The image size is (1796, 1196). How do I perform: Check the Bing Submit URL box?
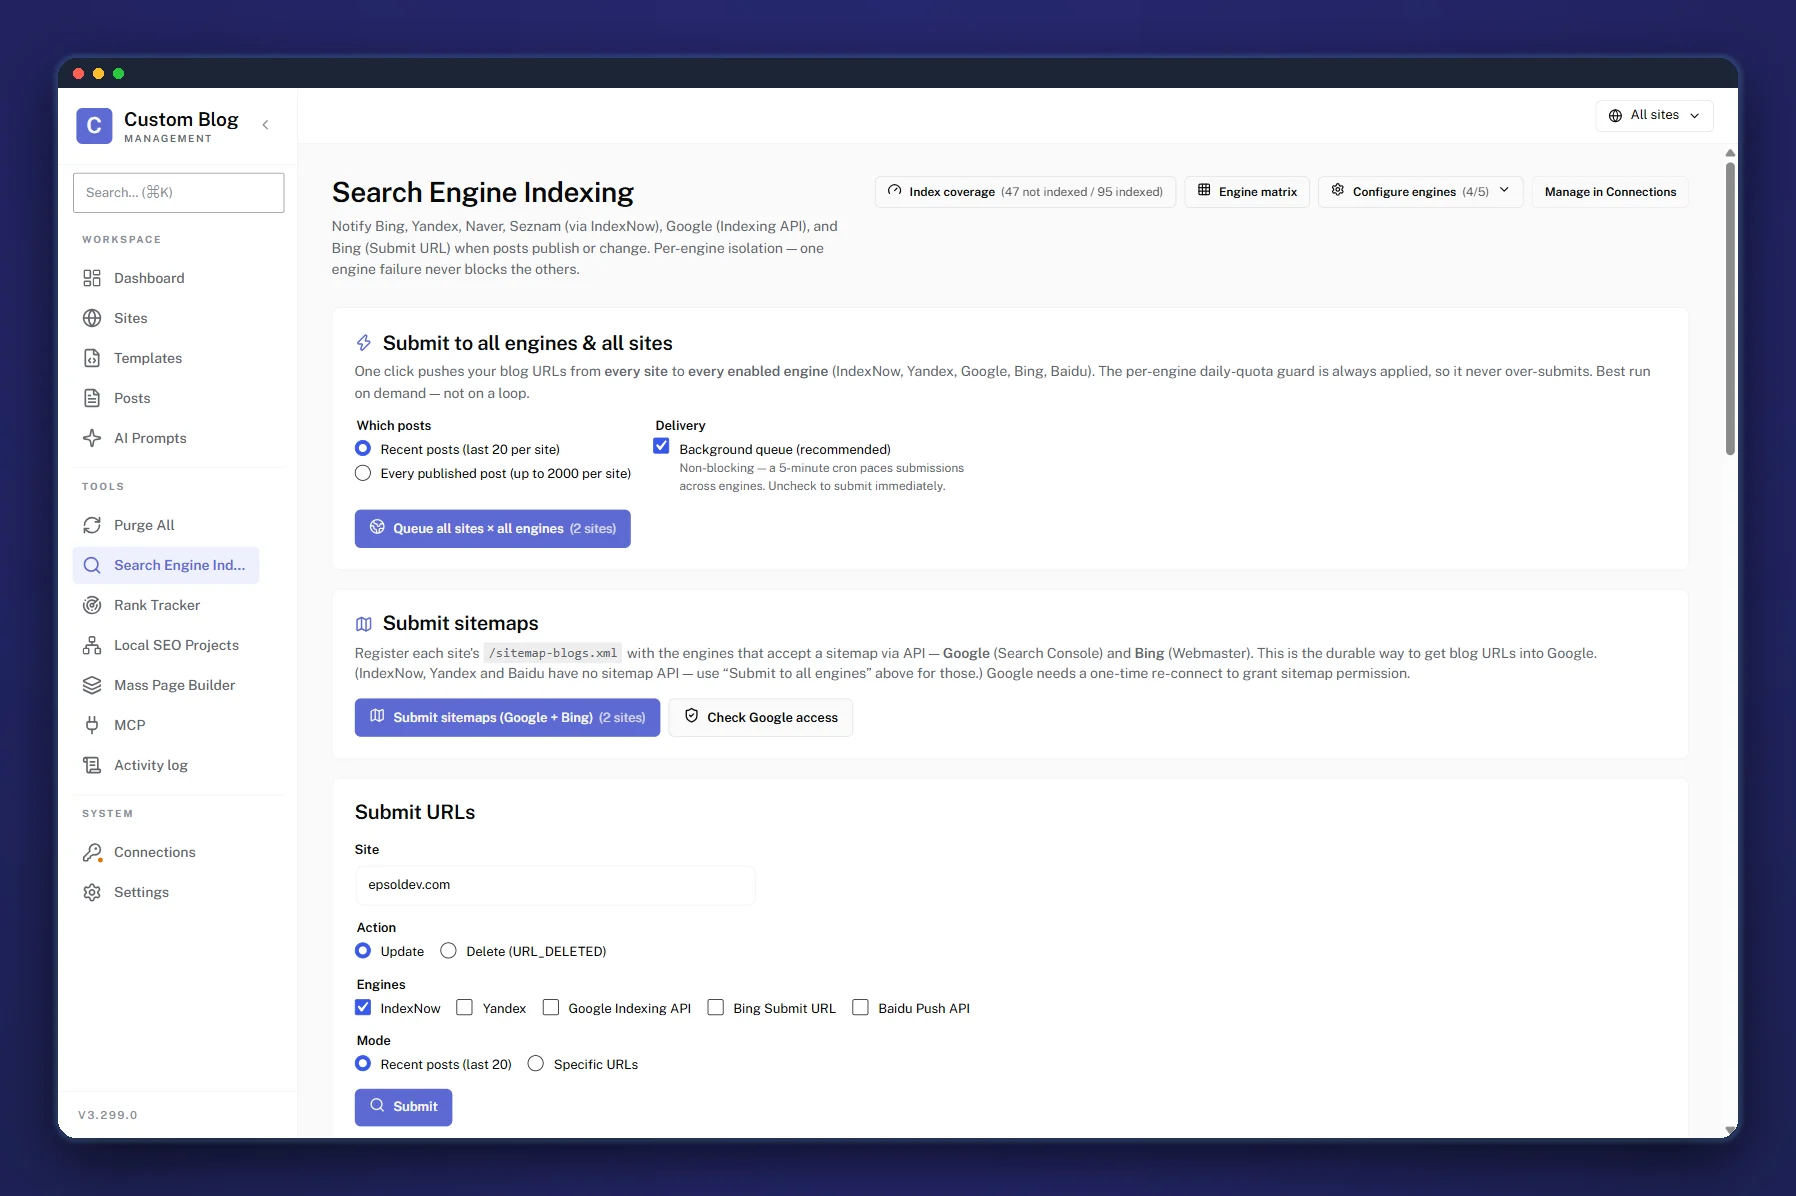715,1007
